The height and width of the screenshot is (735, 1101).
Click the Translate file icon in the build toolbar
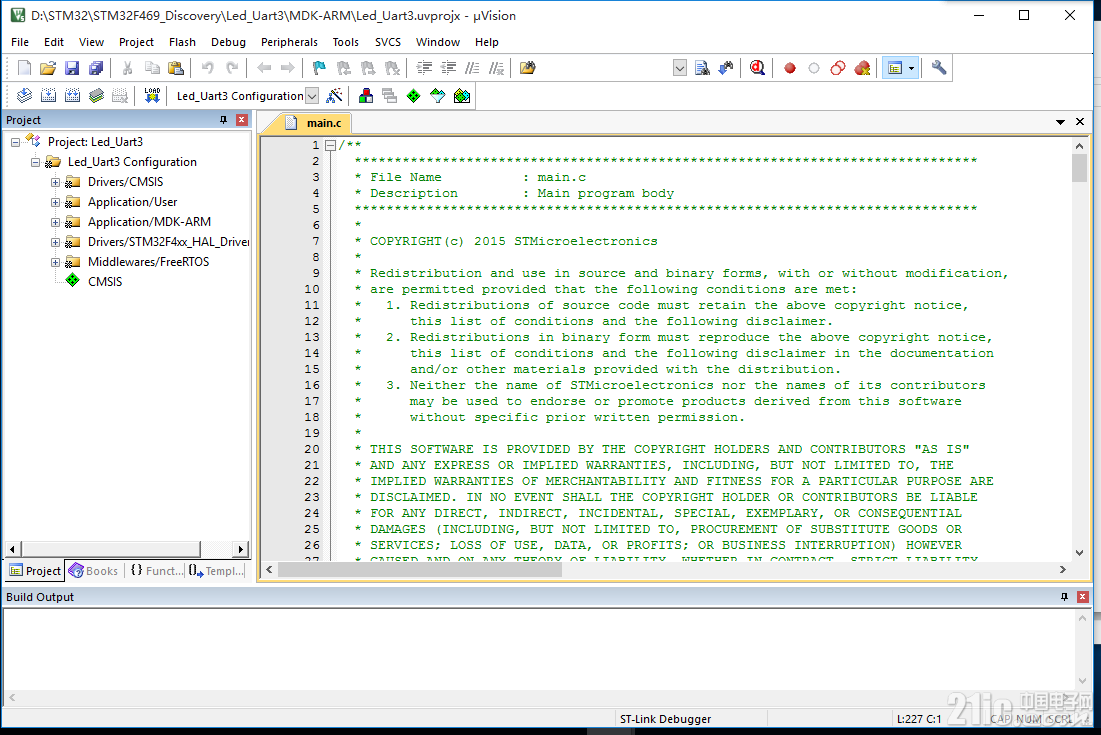click(x=25, y=95)
